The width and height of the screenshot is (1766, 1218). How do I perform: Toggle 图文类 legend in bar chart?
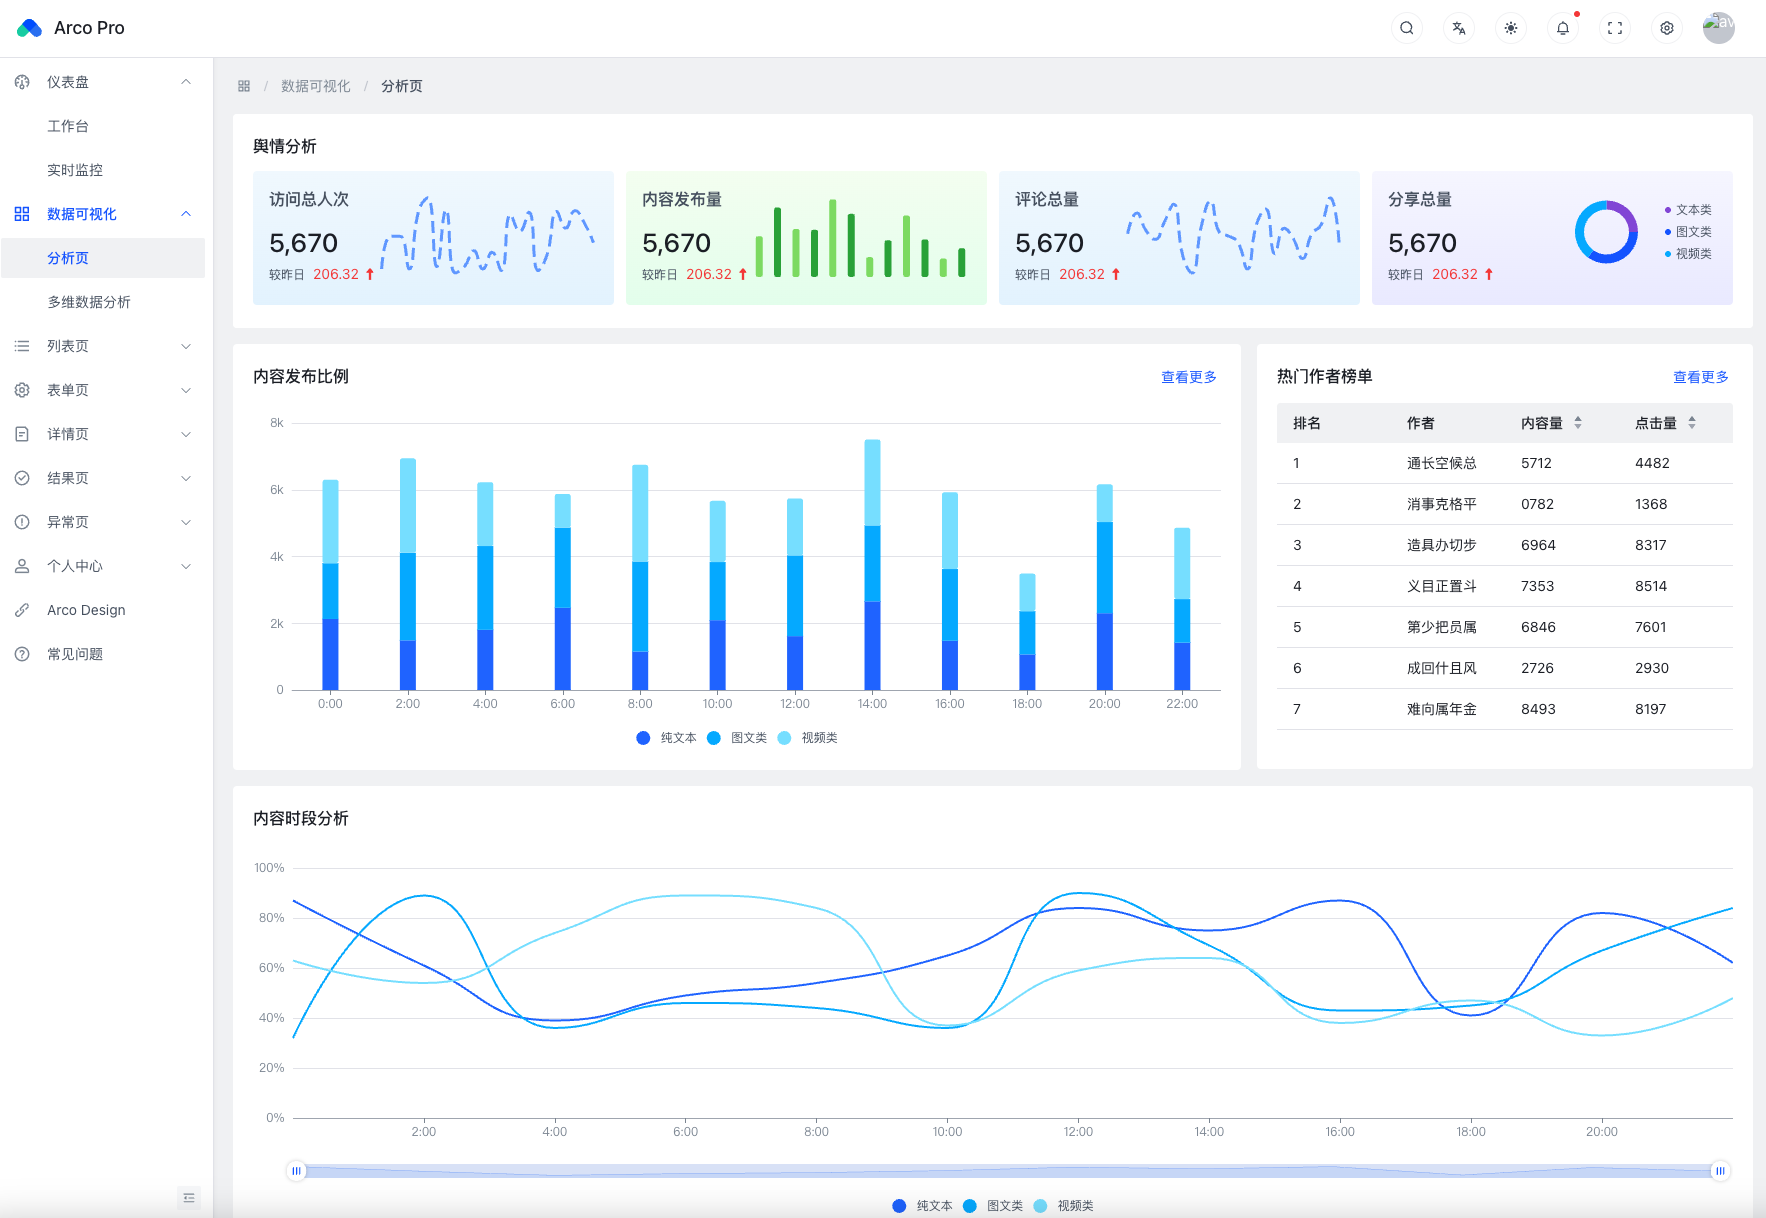pos(737,738)
